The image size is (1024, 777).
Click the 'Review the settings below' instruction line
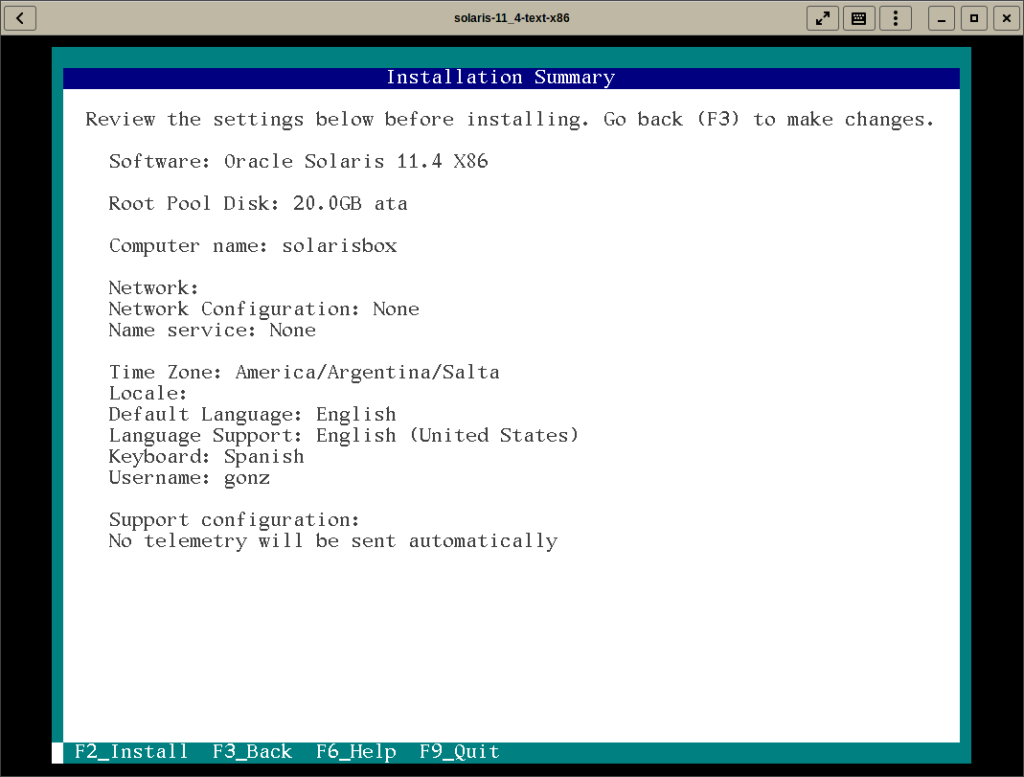click(x=509, y=119)
